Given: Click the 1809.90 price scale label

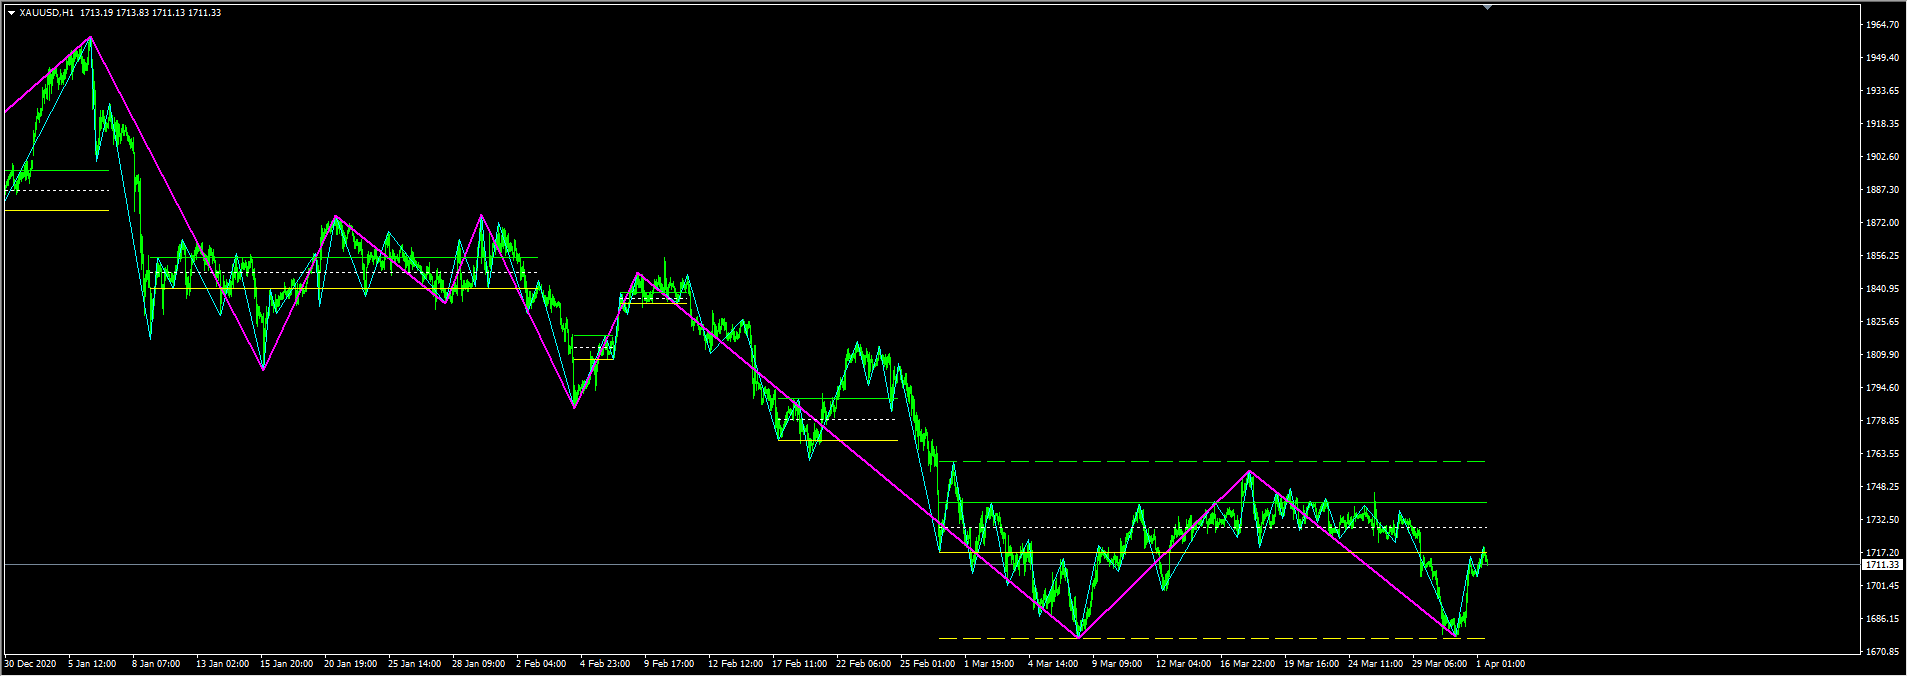Looking at the screenshot, I should [1881, 355].
